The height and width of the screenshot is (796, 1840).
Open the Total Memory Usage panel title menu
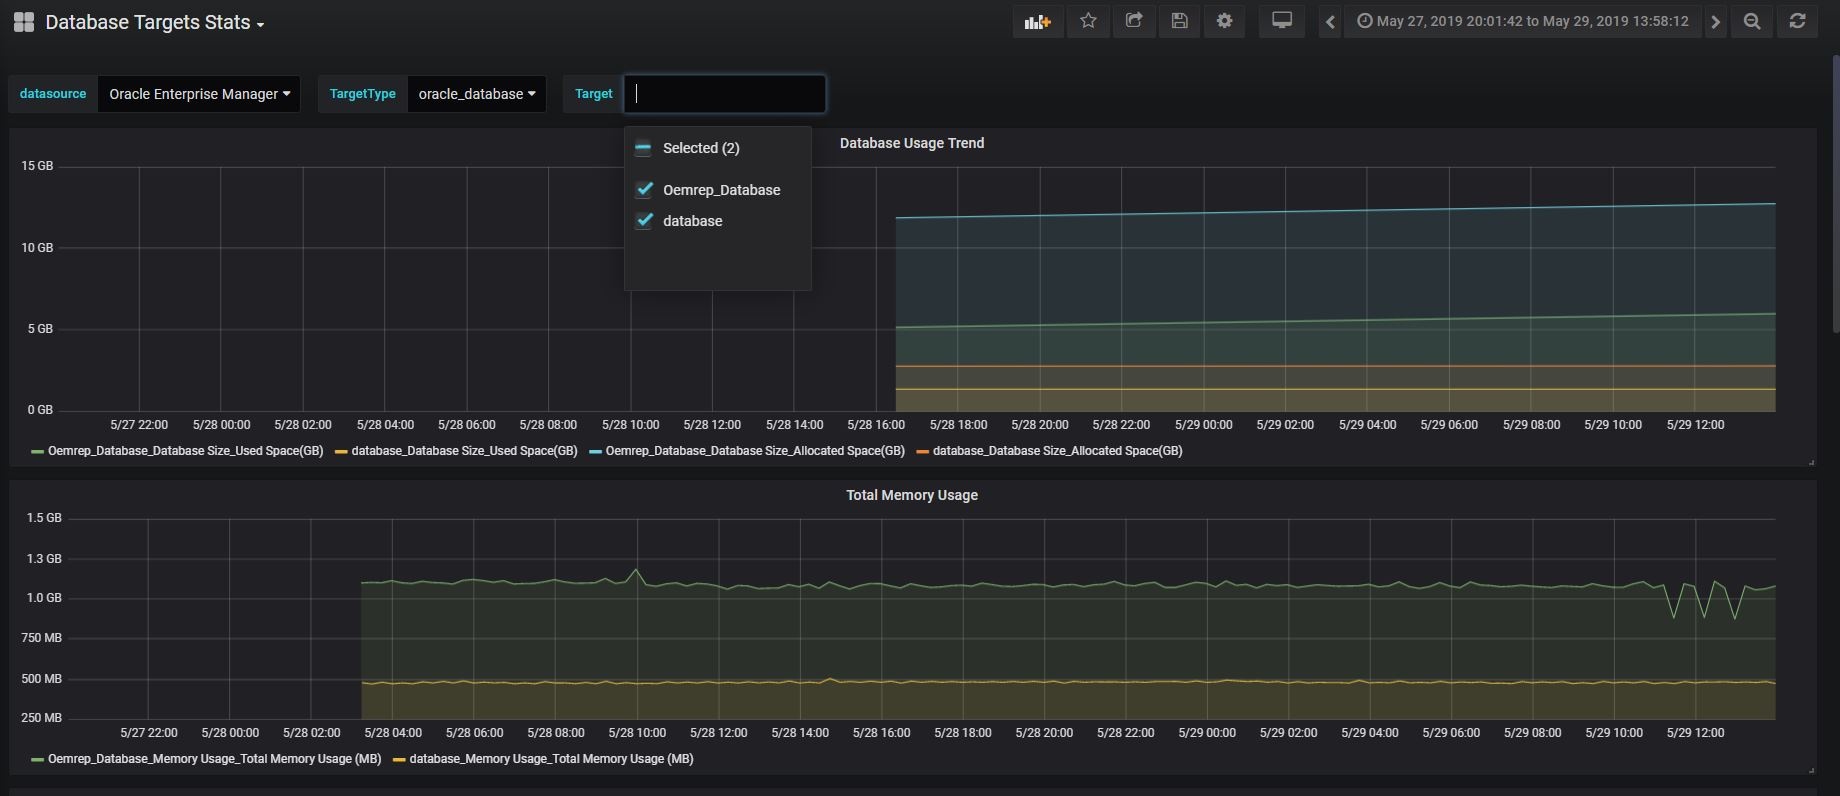[912, 495]
